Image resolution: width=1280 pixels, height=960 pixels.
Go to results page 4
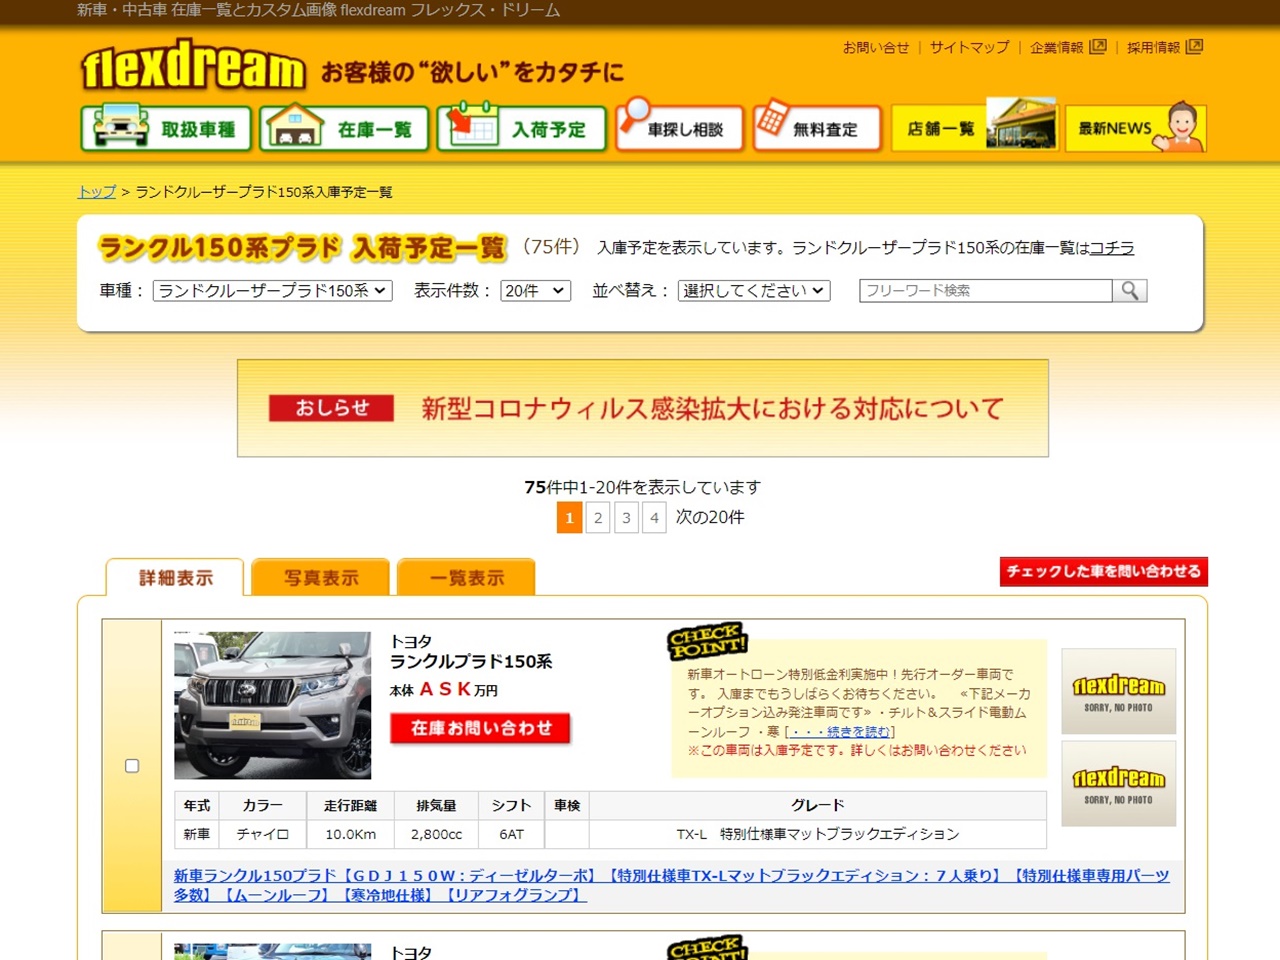[x=654, y=517]
